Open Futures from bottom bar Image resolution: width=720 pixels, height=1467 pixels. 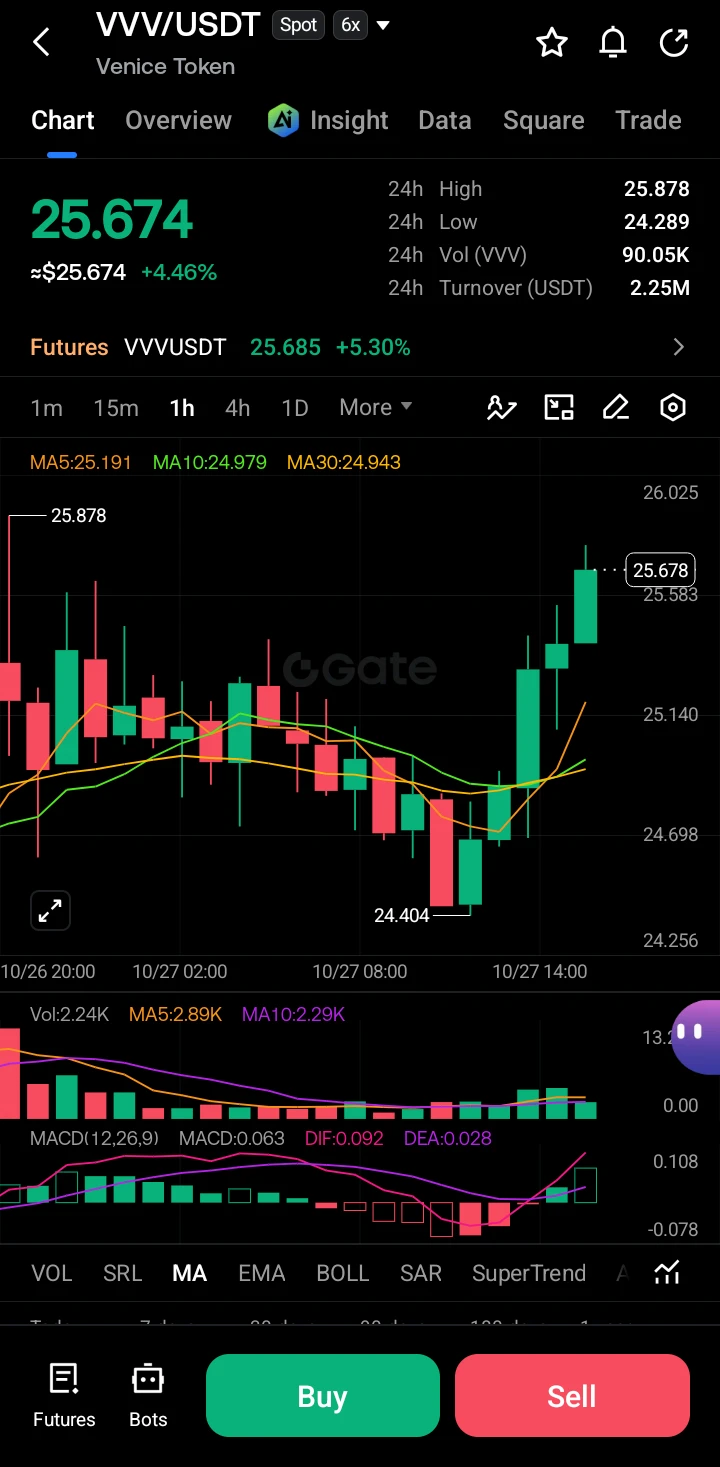(x=64, y=1396)
